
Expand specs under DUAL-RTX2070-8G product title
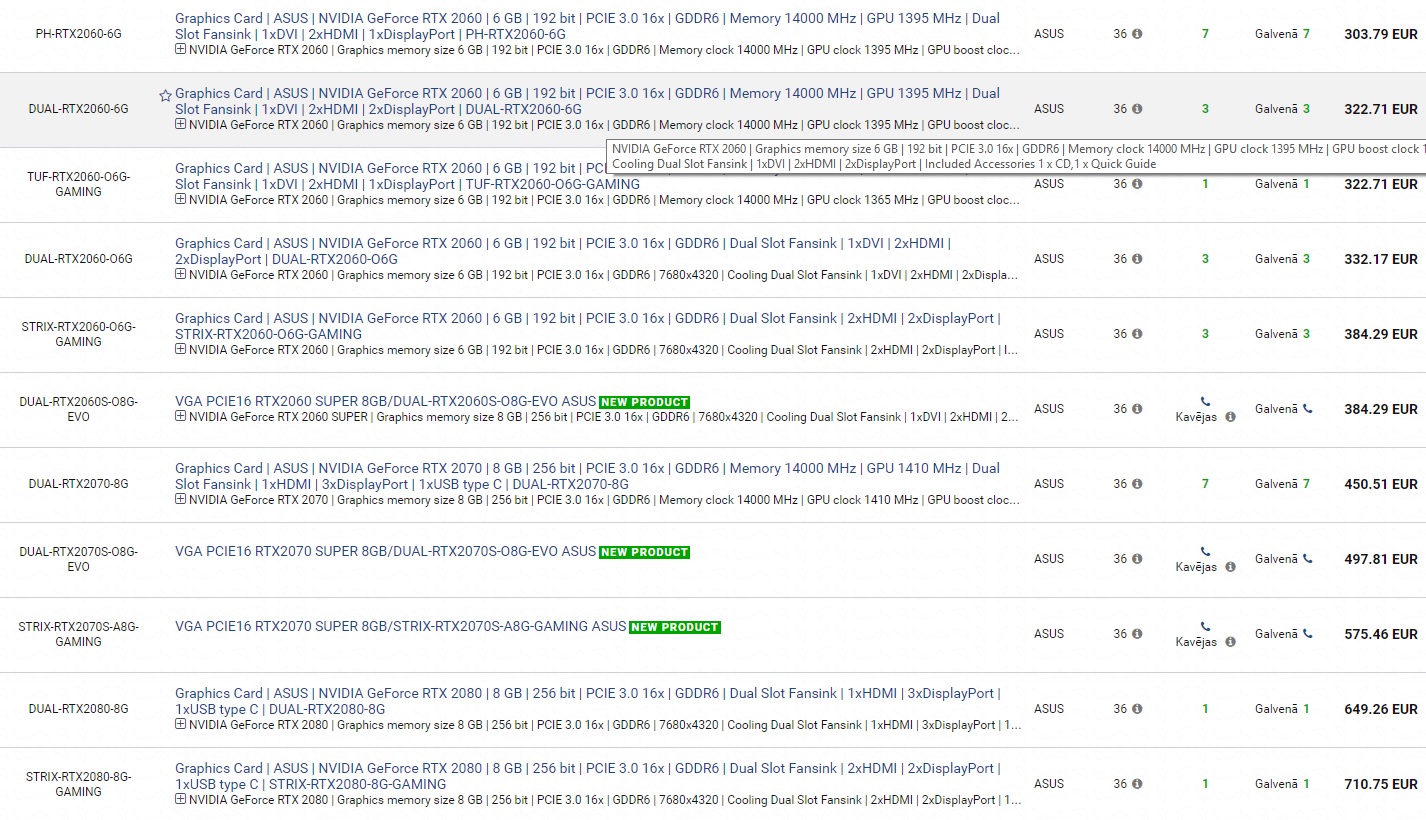click(x=180, y=499)
